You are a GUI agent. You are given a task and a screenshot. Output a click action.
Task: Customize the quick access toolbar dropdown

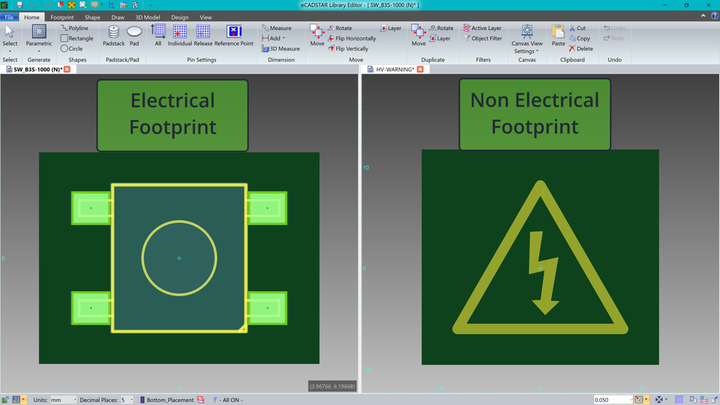point(150,5)
